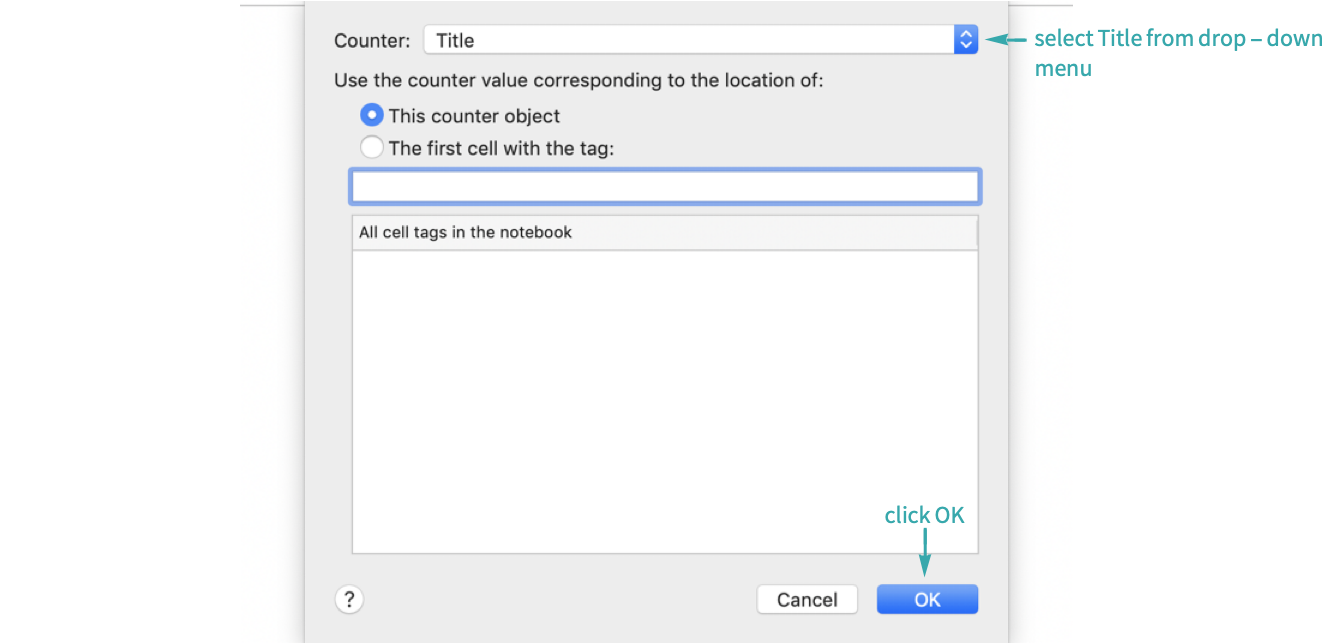The image size is (1340, 644).
Task: Click the "click OK" annotation text
Action: [924, 515]
